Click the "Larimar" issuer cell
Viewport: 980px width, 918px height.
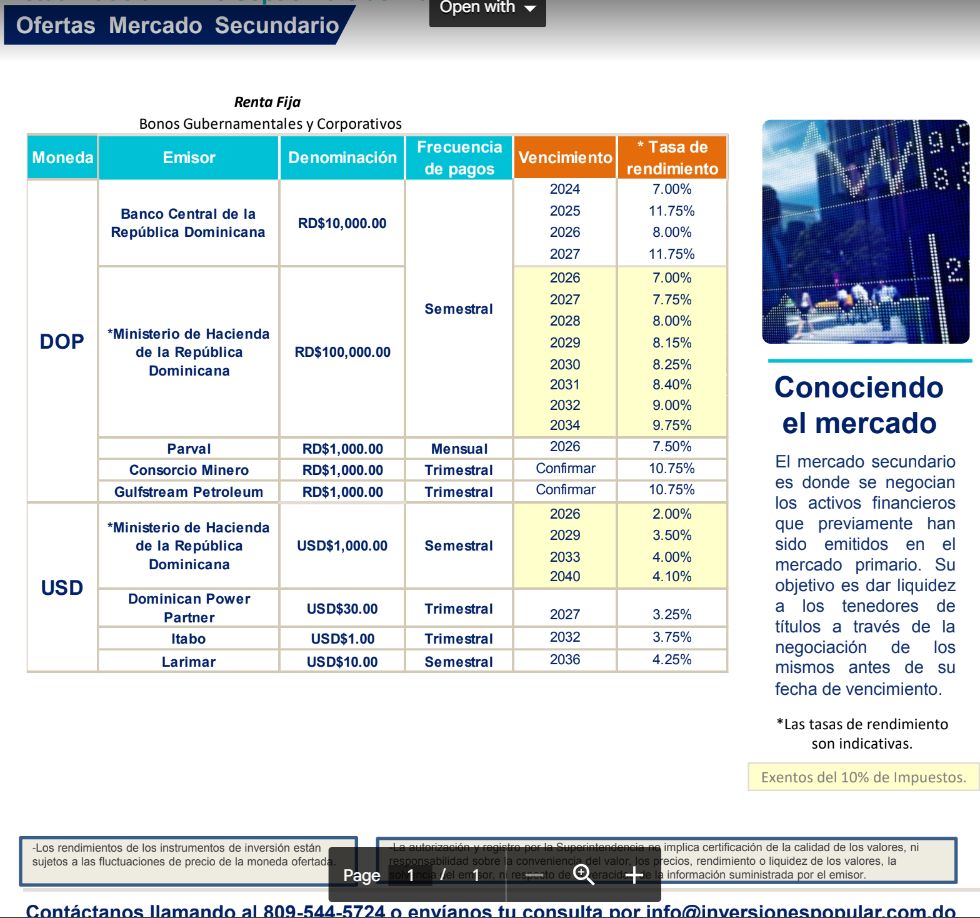[x=189, y=662]
